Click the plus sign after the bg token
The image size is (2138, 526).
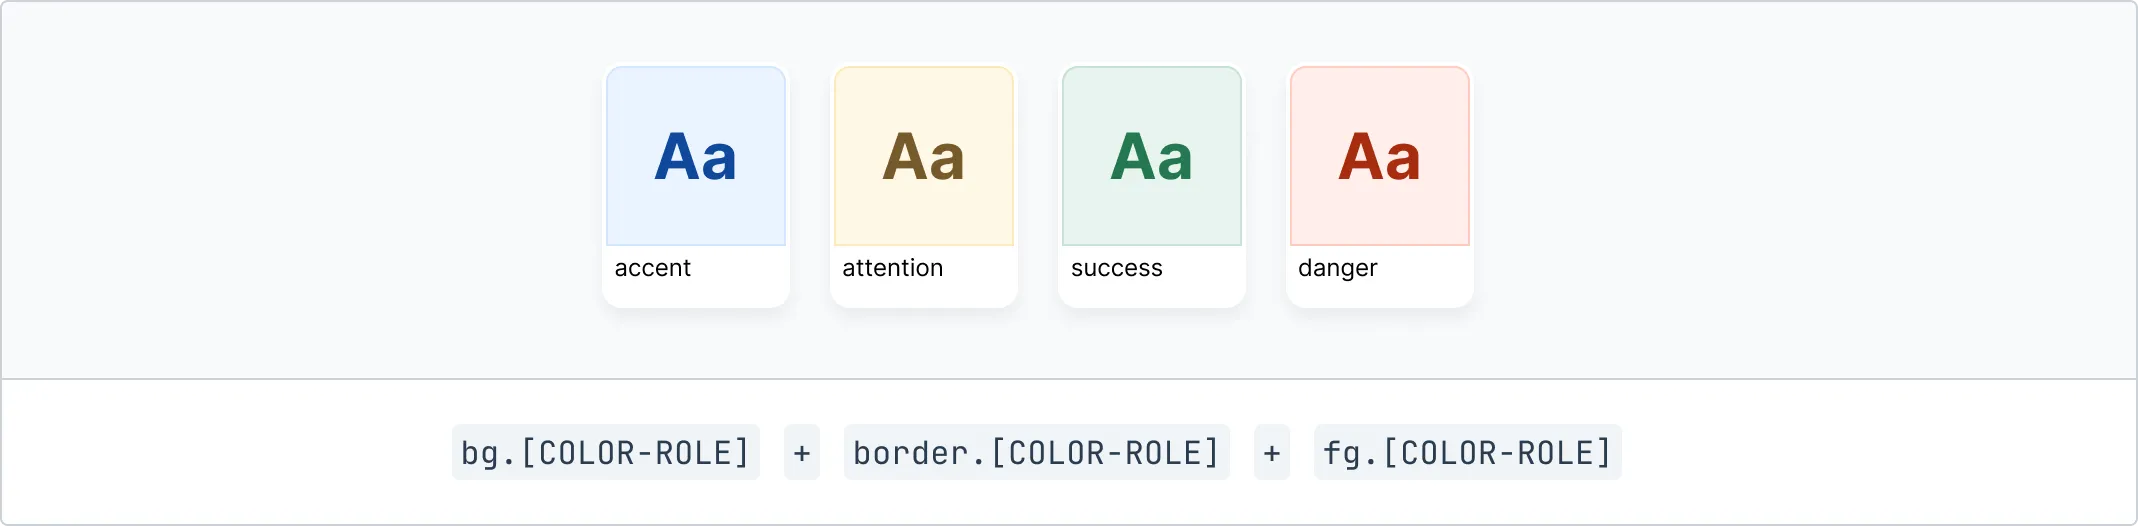tap(802, 453)
